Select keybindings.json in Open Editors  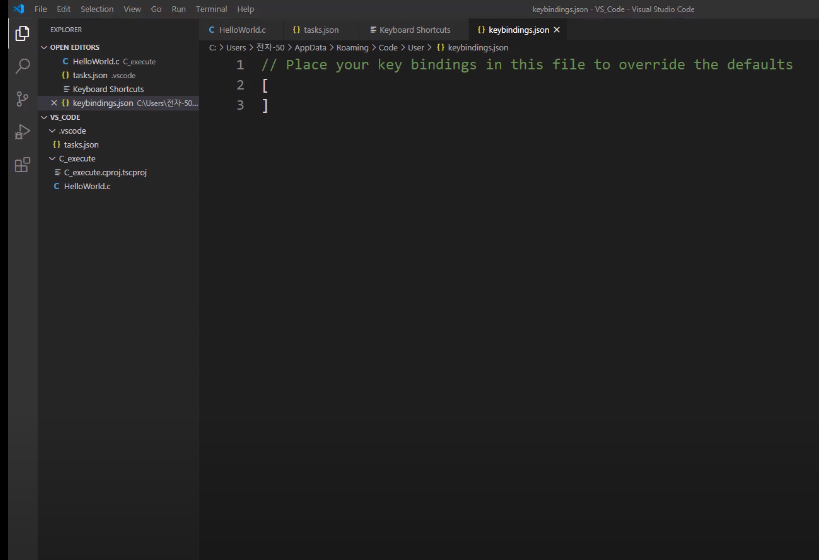pyautogui.click(x=119, y=103)
